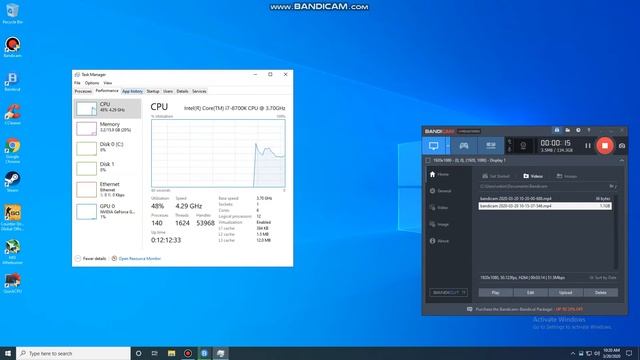640x360 pixels.
Task: Open Sort by Date option in Bandicam
Action: click(603, 278)
